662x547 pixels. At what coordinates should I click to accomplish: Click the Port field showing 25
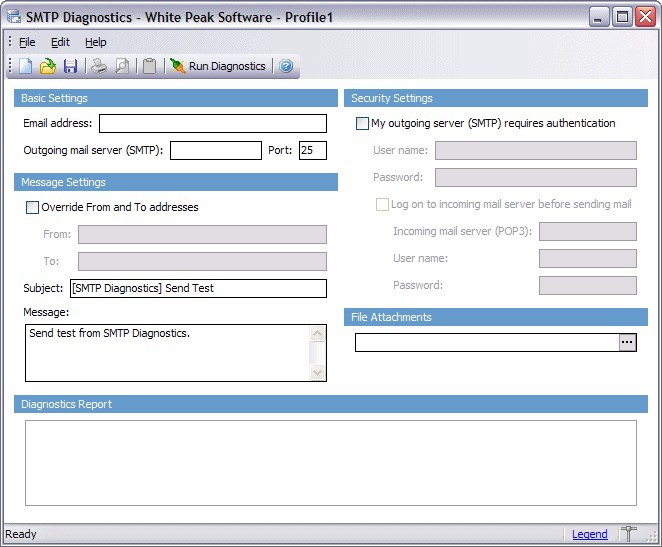313,151
